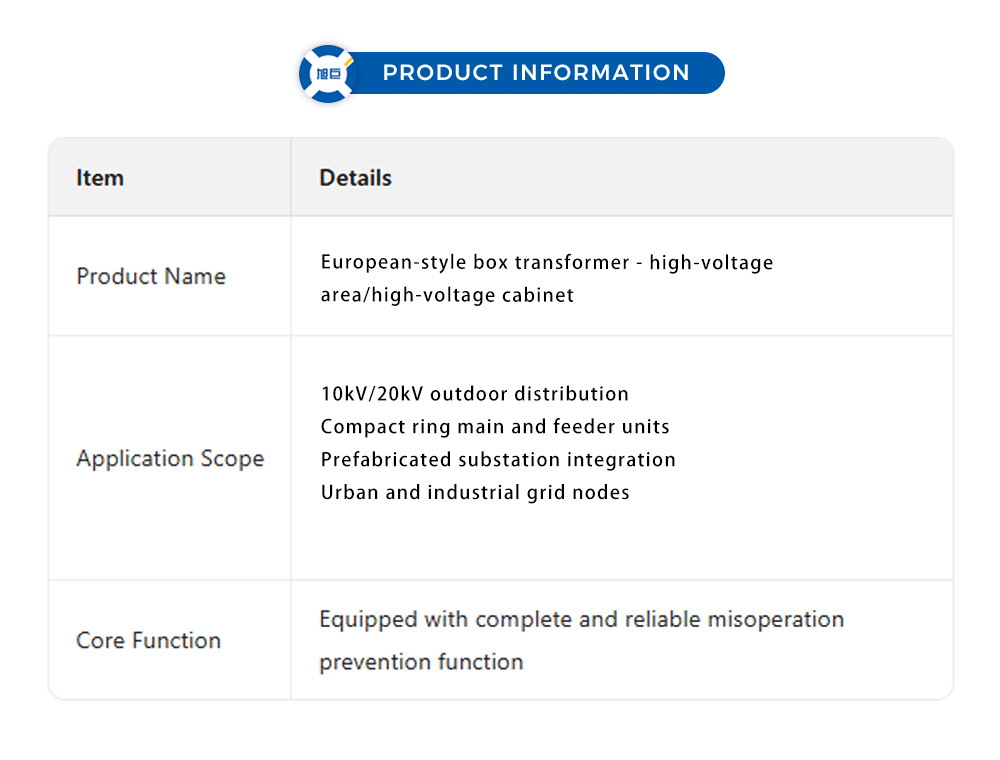
Task: Click the European-style box transformer text line
Action: pos(547,263)
